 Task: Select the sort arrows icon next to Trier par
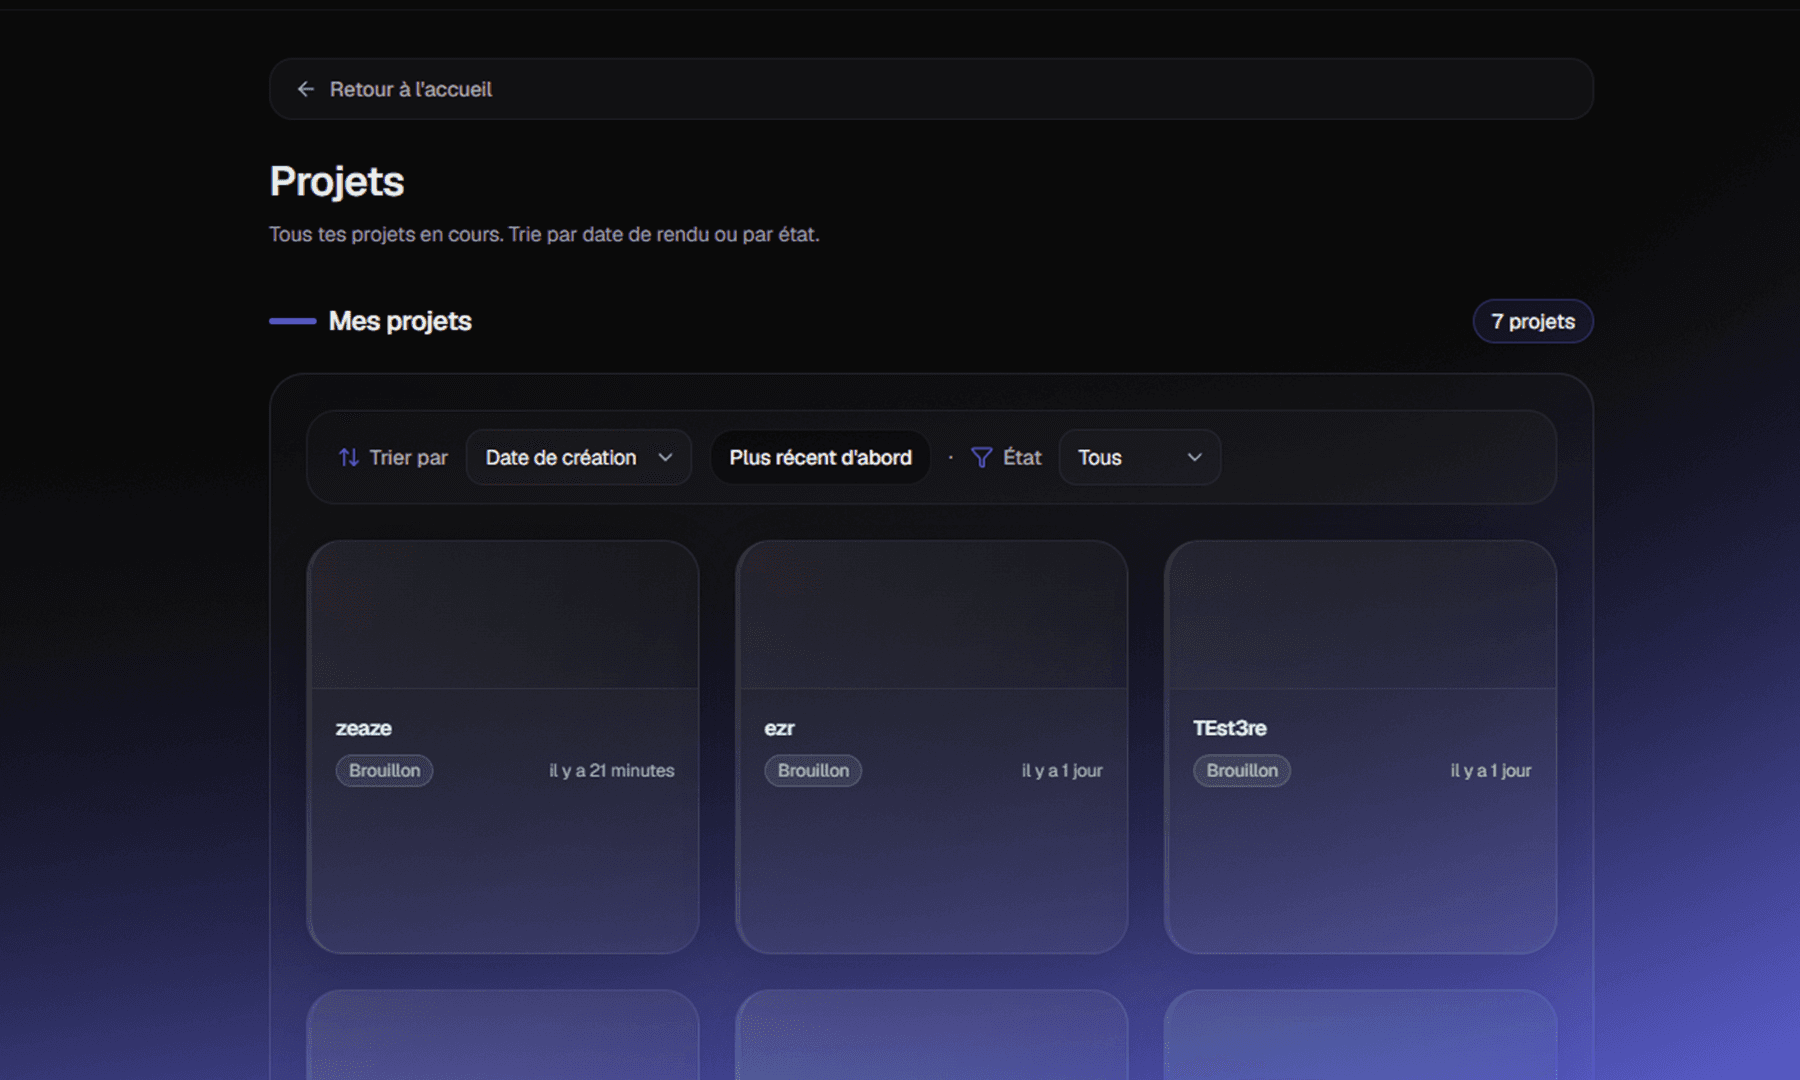tap(347, 457)
